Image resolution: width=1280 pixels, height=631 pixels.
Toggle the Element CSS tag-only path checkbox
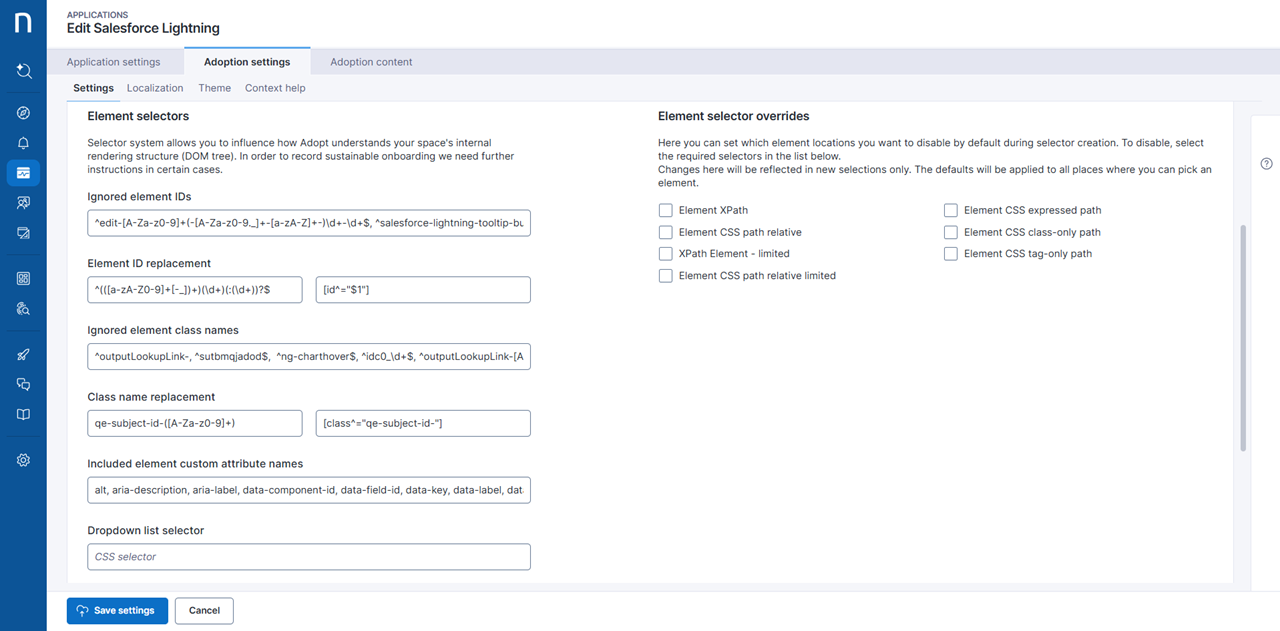[x=951, y=254]
